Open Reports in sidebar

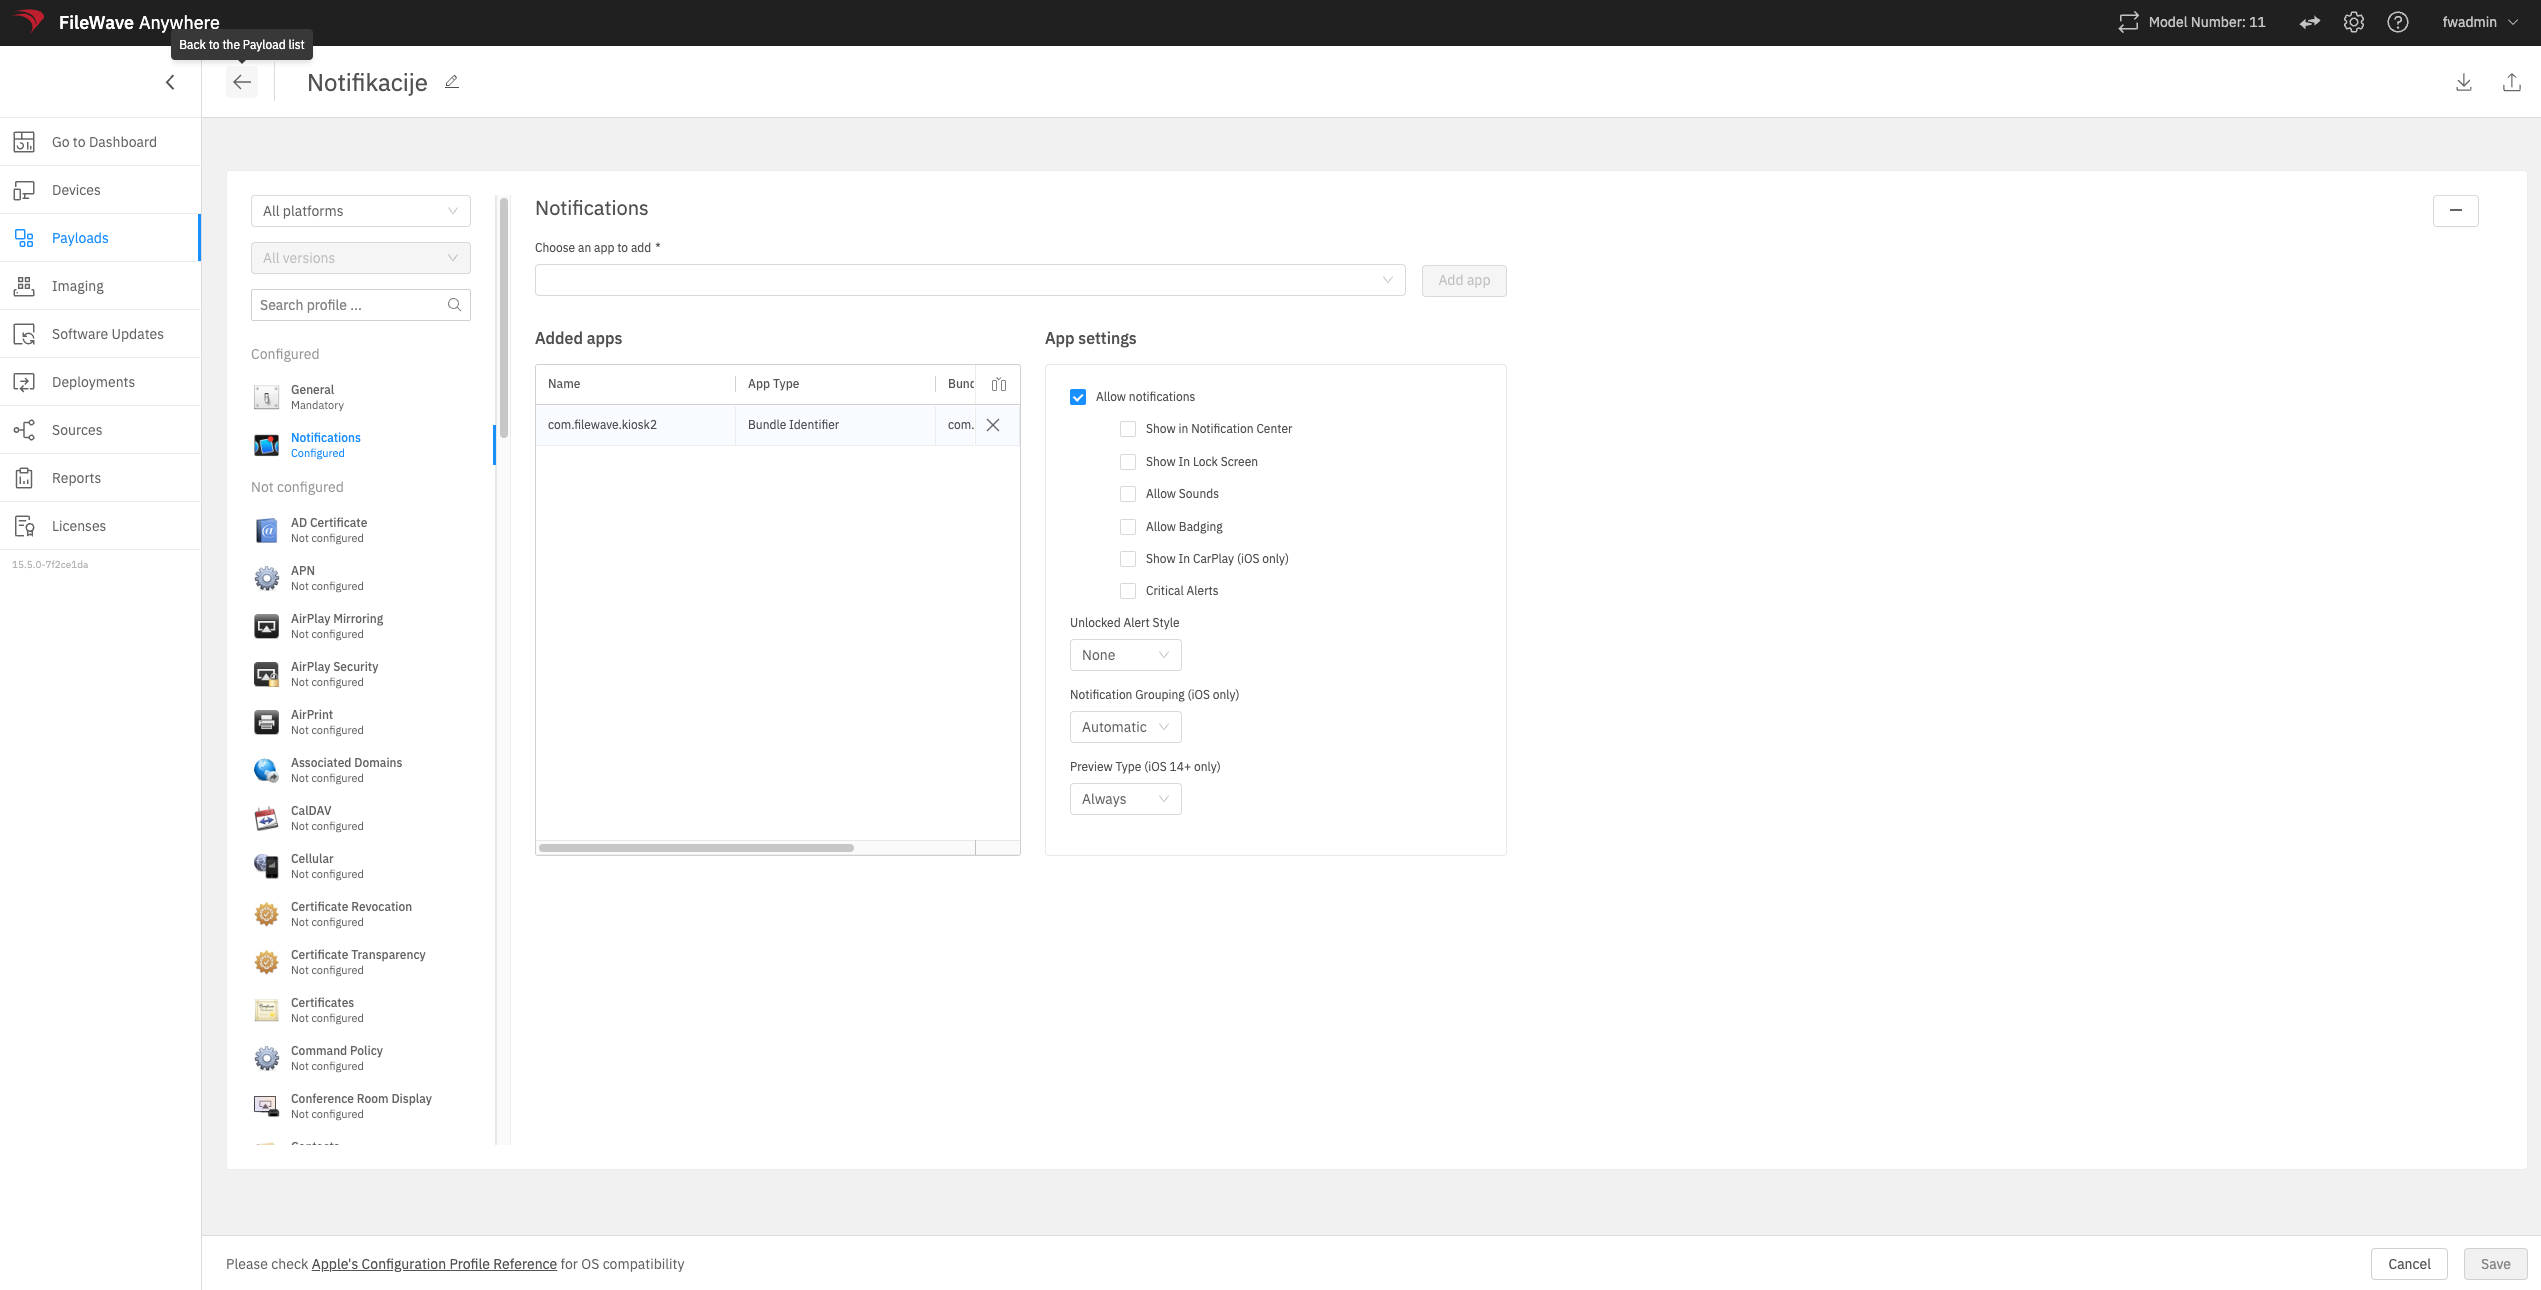100,478
